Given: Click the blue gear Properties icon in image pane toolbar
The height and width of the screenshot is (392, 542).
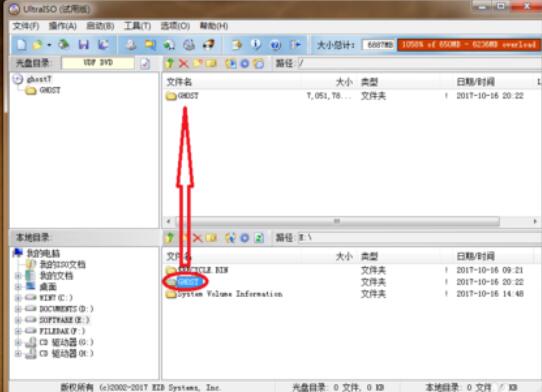Looking at the screenshot, I should (x=245, y=63).
